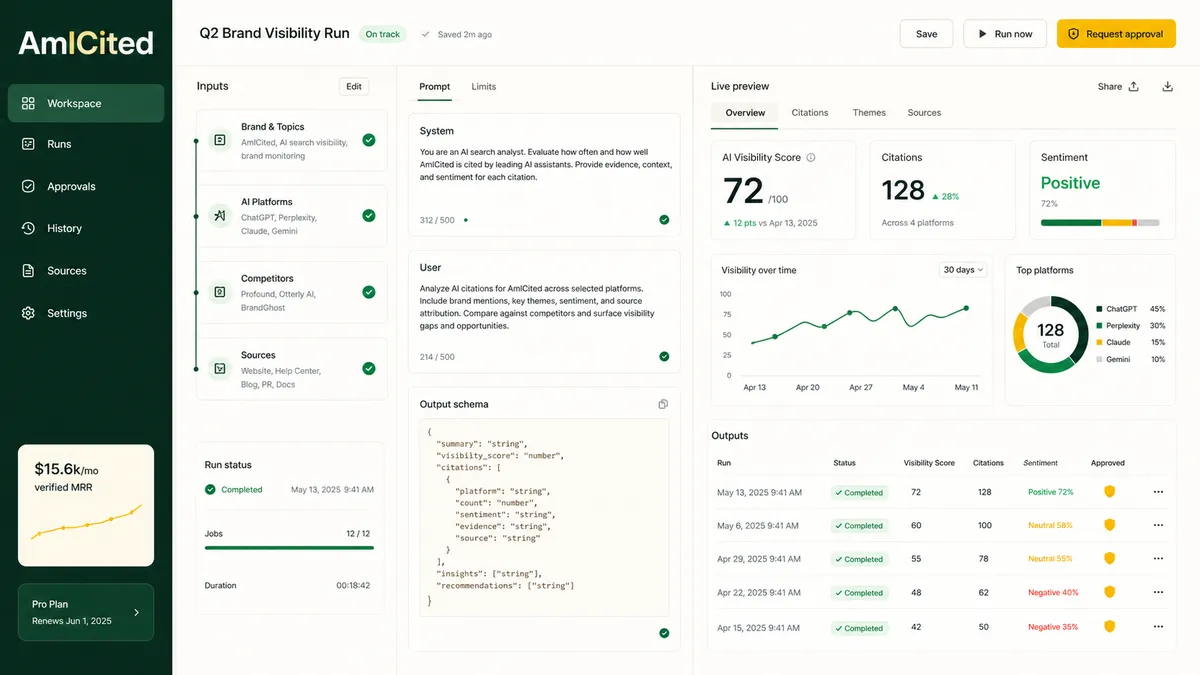This screenshot has width=1200, height=675.
Task: Toggle Sources card green checkmark
Action: coord(369,369)
